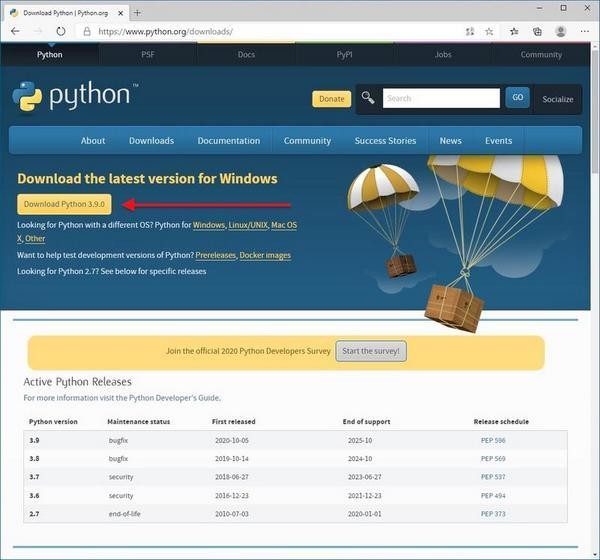Click in the Search input field
This screenshot has height=560, width=600.
441,98
